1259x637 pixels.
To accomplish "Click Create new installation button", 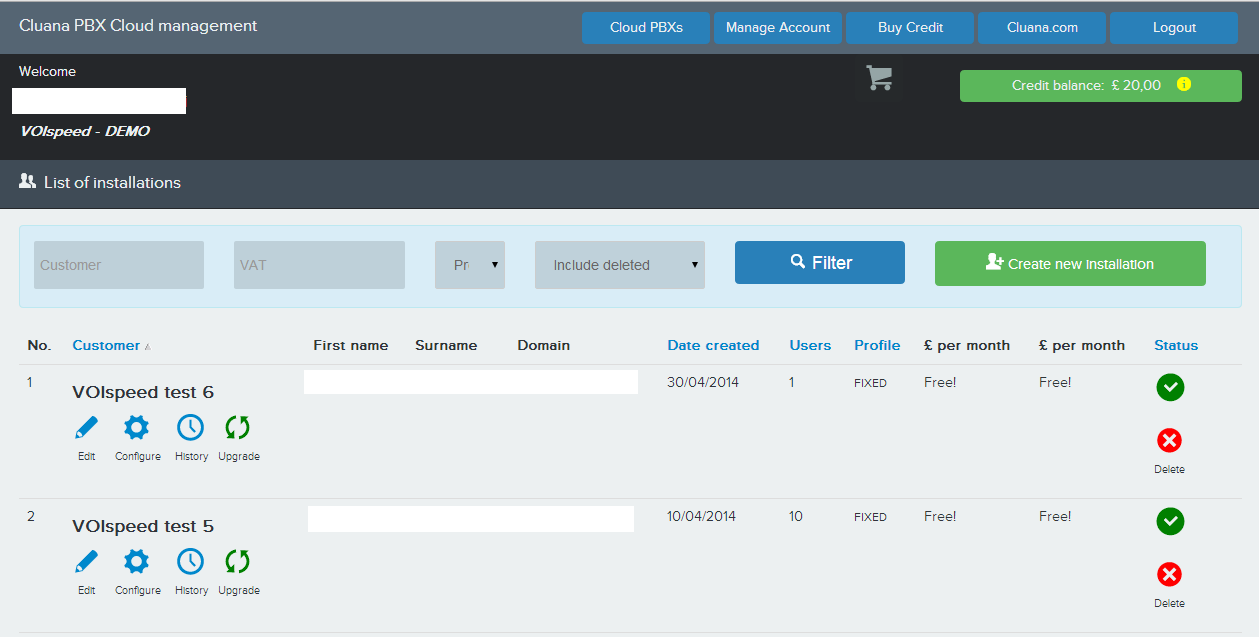I will tap(1070, 263).
